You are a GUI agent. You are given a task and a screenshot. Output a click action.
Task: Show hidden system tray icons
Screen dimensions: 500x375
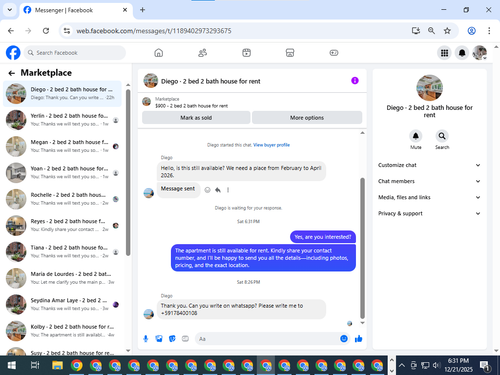tap(402, 365)
